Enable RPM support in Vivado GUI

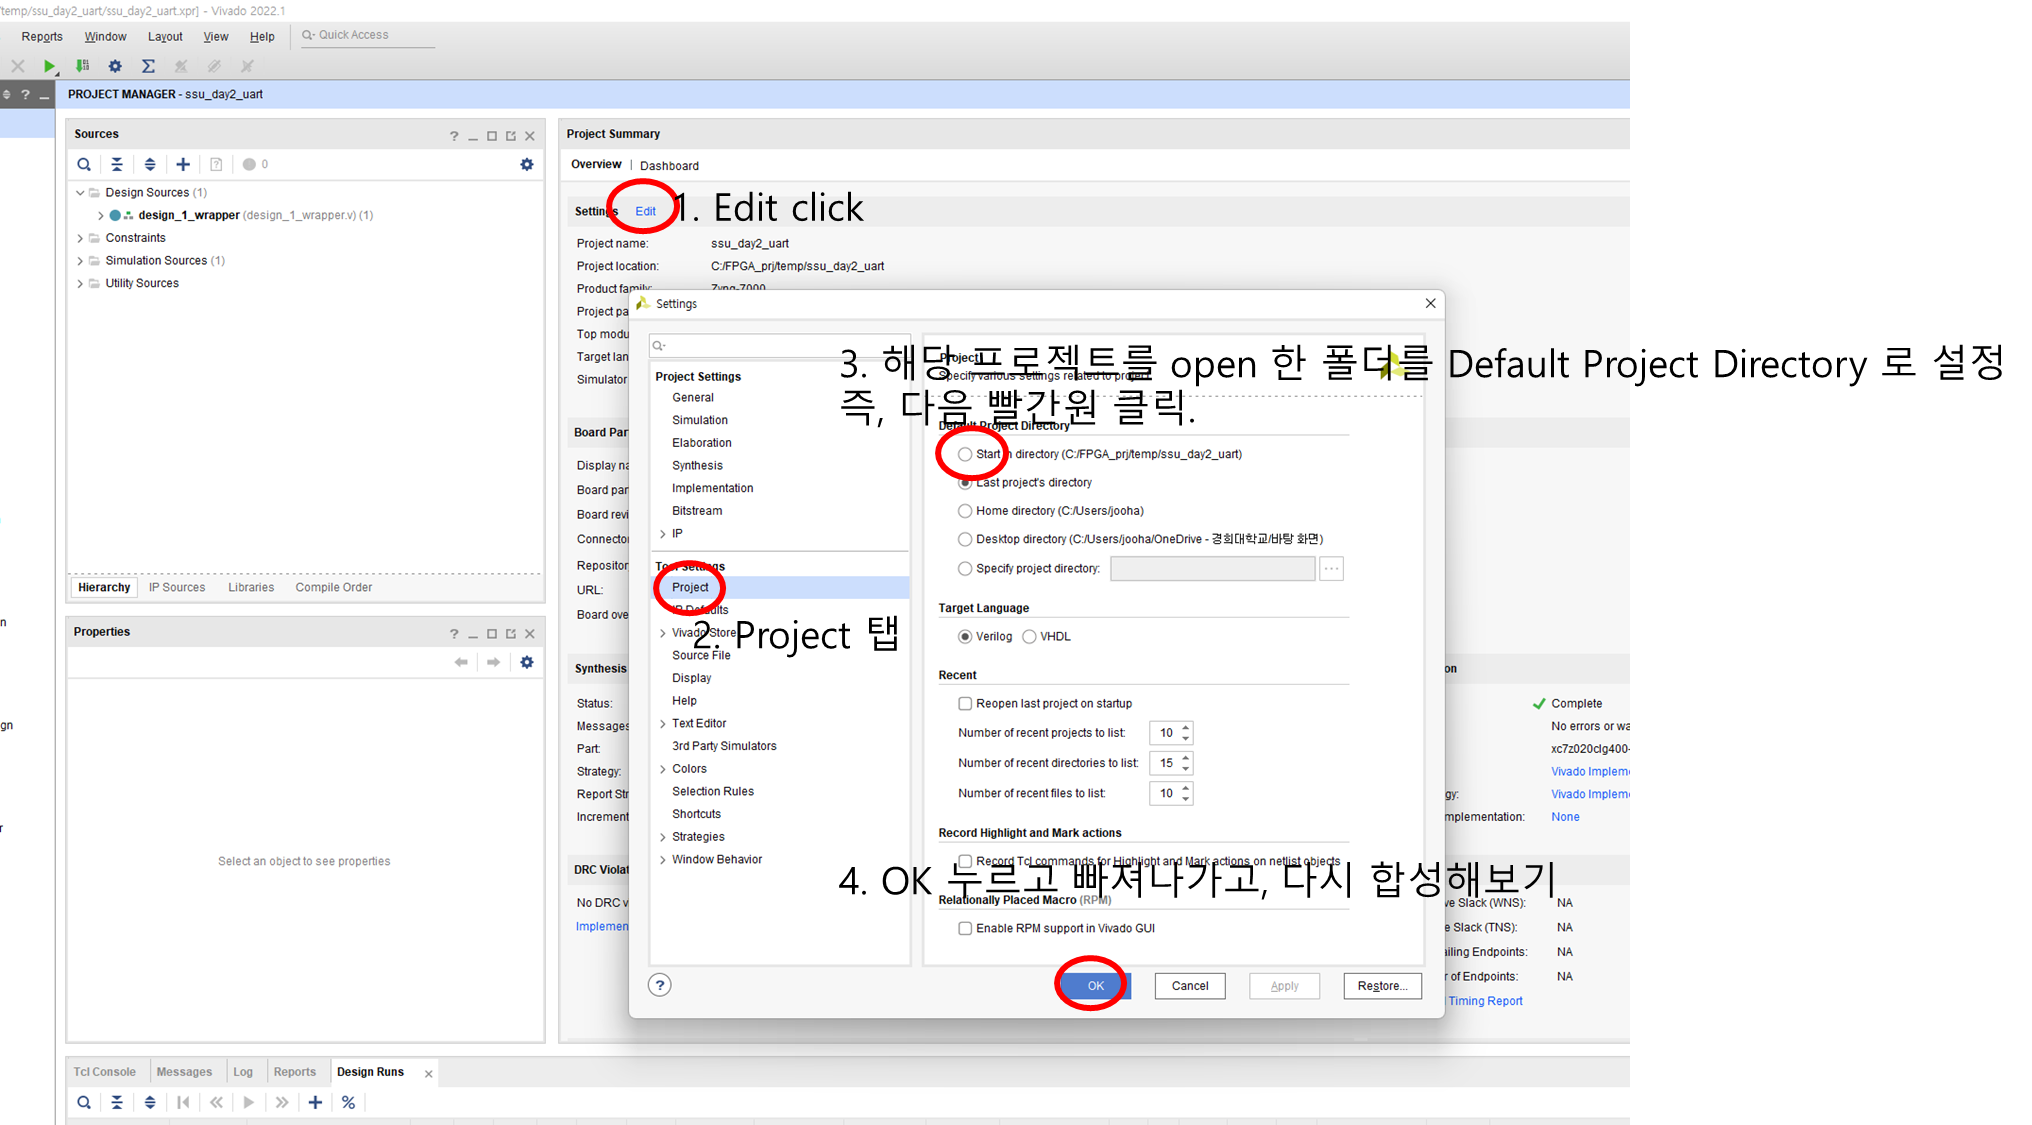point(965,929)
